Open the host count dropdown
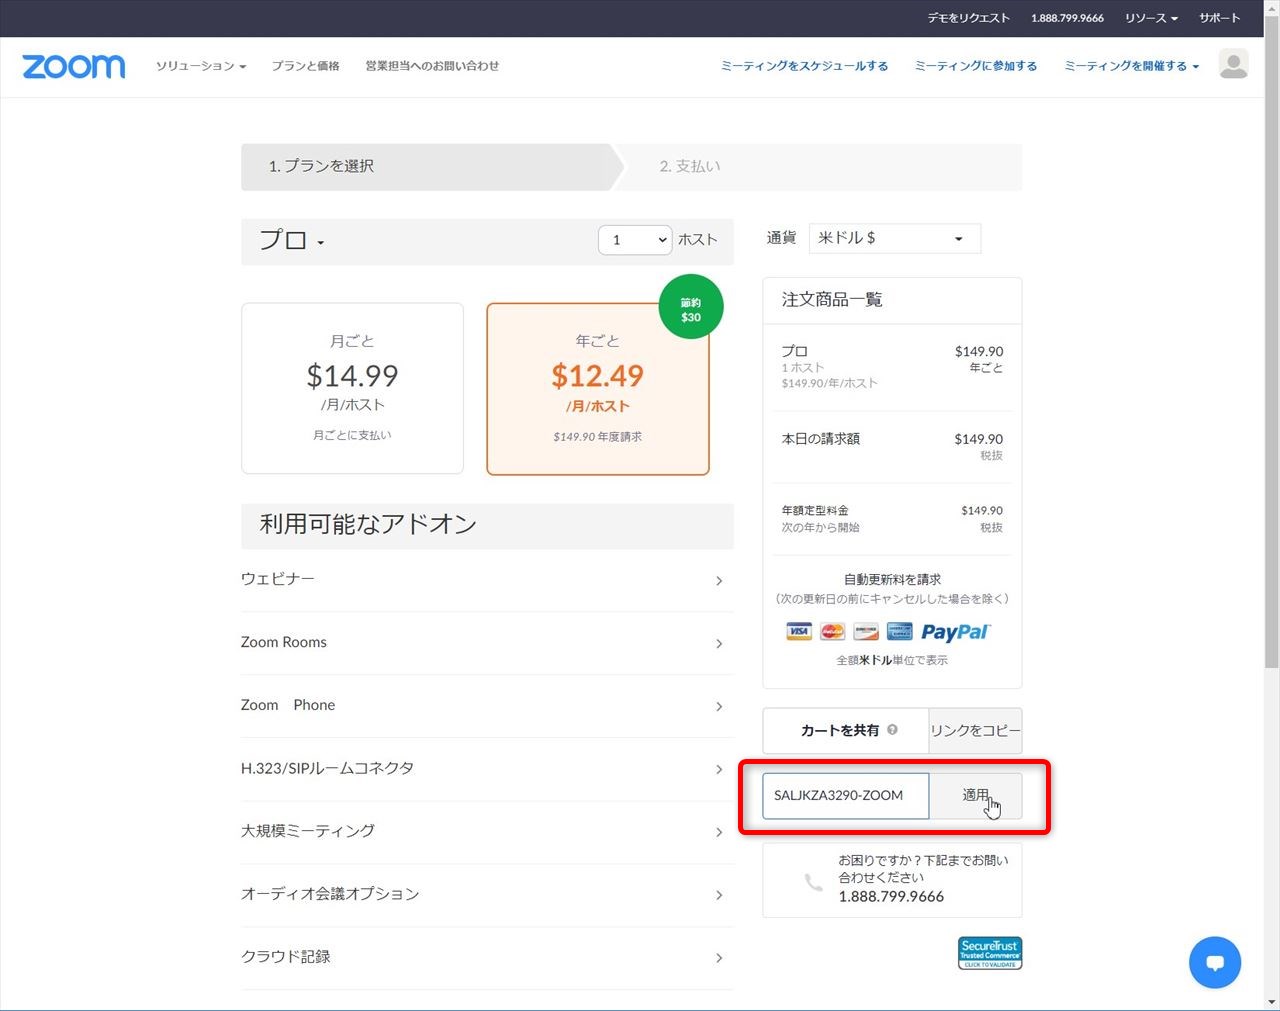Image resolution: width=1280 pixels, height=1011 pixels. pyautogui.click(x=635, y=240)
